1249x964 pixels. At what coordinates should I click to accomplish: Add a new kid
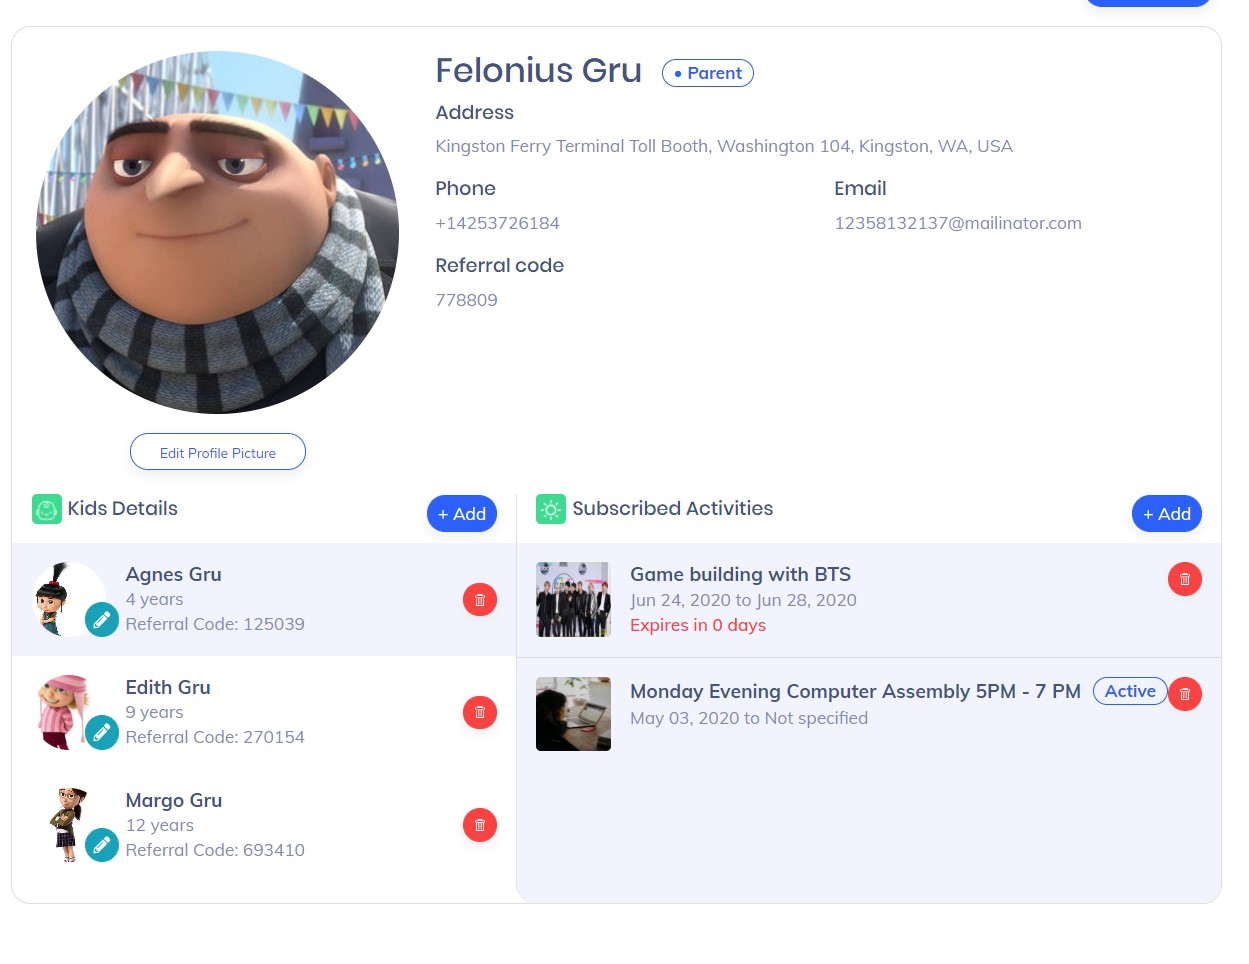tap(462, 514)
